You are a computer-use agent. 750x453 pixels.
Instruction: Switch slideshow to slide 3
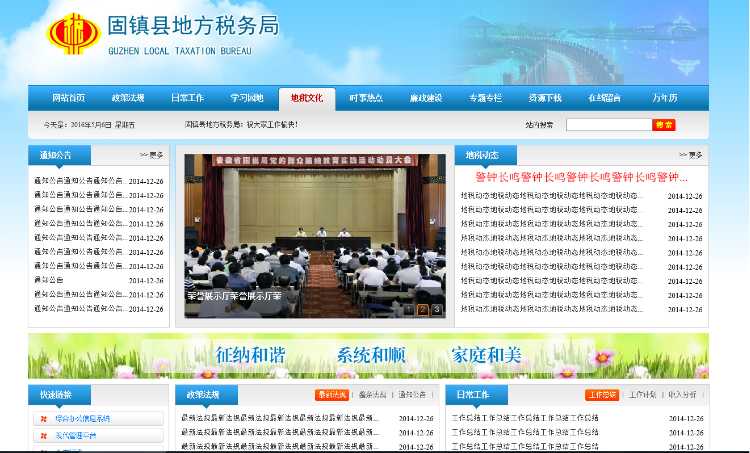(x=437, y=310)
